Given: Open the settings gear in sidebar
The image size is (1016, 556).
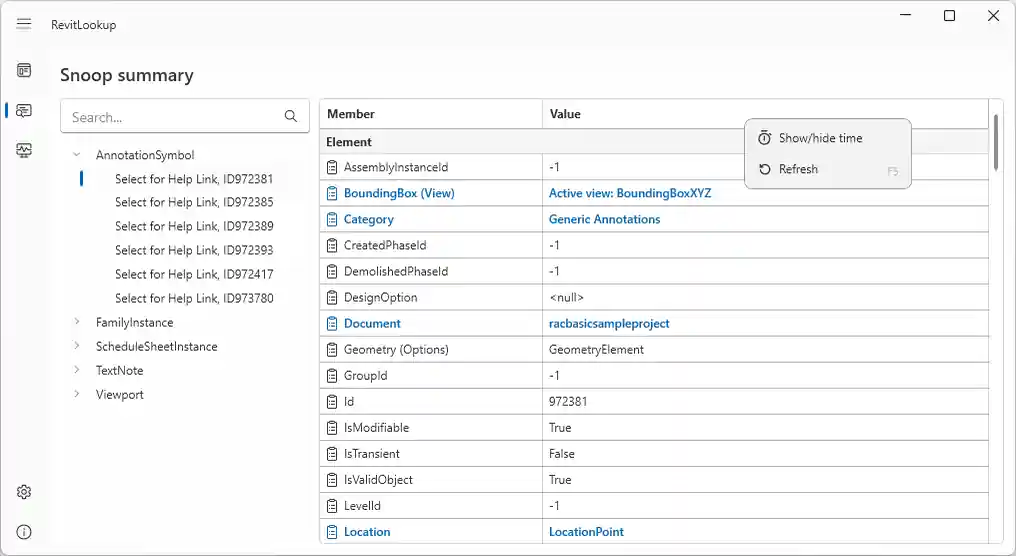Looking at the screenshot, I should (x=24, y=492).
